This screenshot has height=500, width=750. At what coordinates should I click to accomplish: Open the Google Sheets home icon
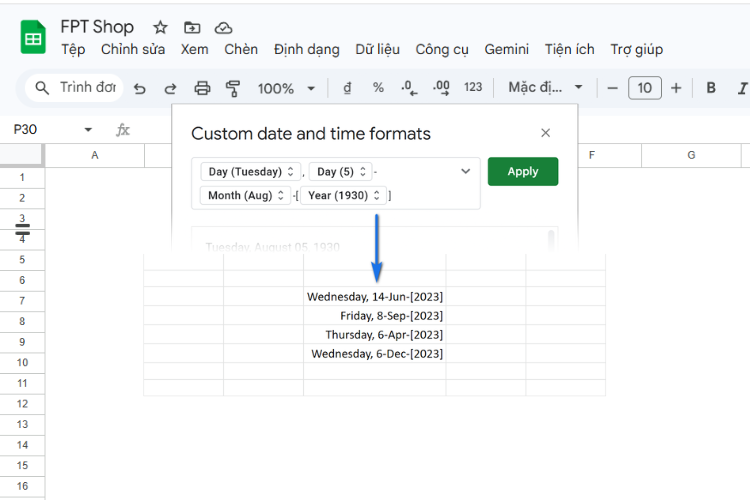click(33, 37)
